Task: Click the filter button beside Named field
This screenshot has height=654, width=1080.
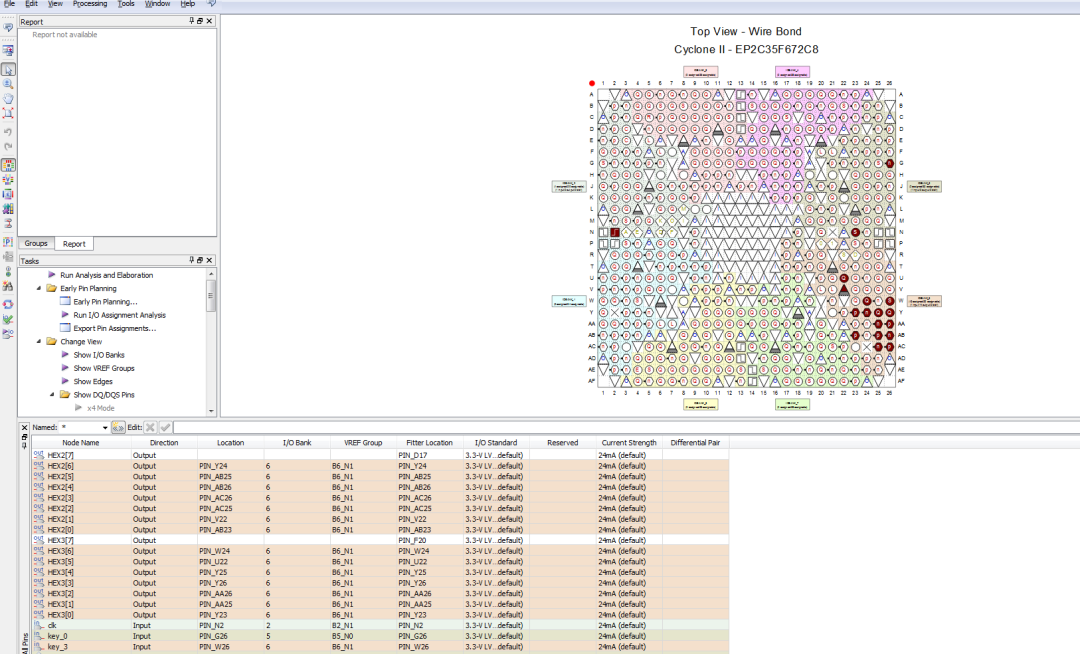Action: pyautogui.click(x=118, y=427)
